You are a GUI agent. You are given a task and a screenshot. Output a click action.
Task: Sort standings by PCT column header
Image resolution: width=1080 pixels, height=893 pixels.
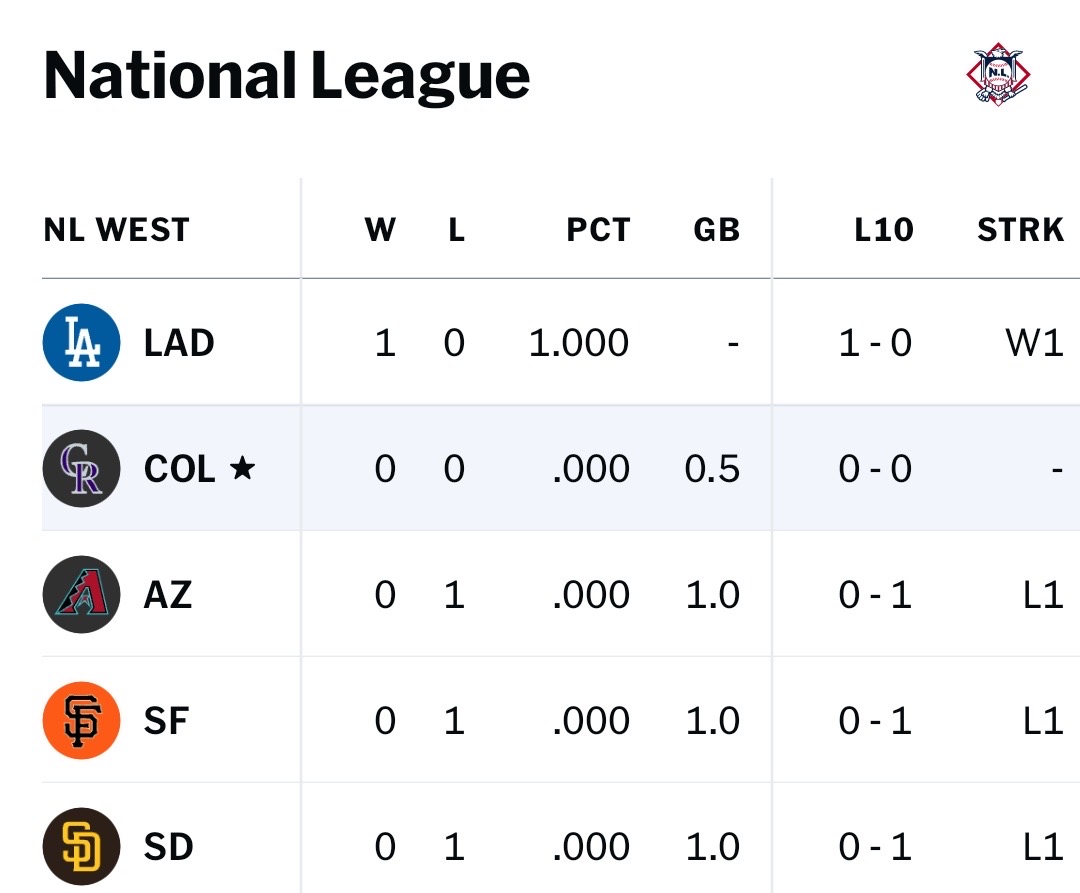pos(598,230)
